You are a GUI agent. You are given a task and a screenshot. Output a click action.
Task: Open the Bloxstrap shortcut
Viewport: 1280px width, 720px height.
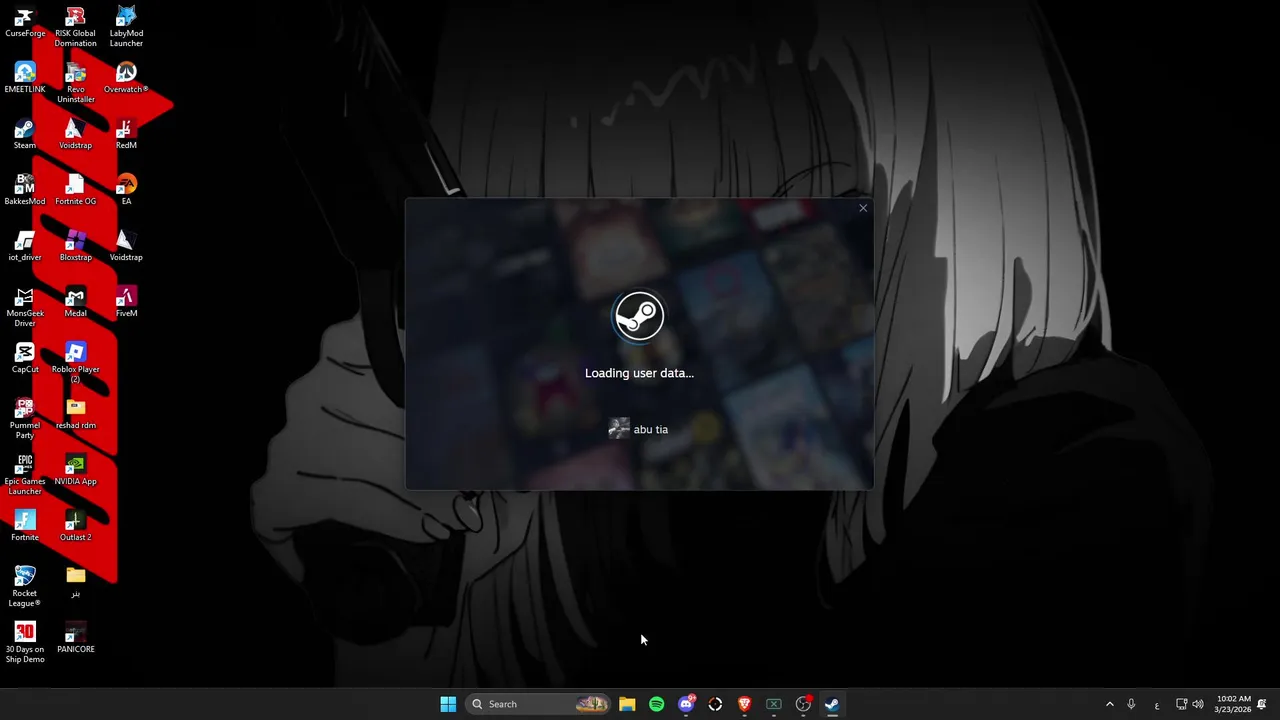pos(75,246)
